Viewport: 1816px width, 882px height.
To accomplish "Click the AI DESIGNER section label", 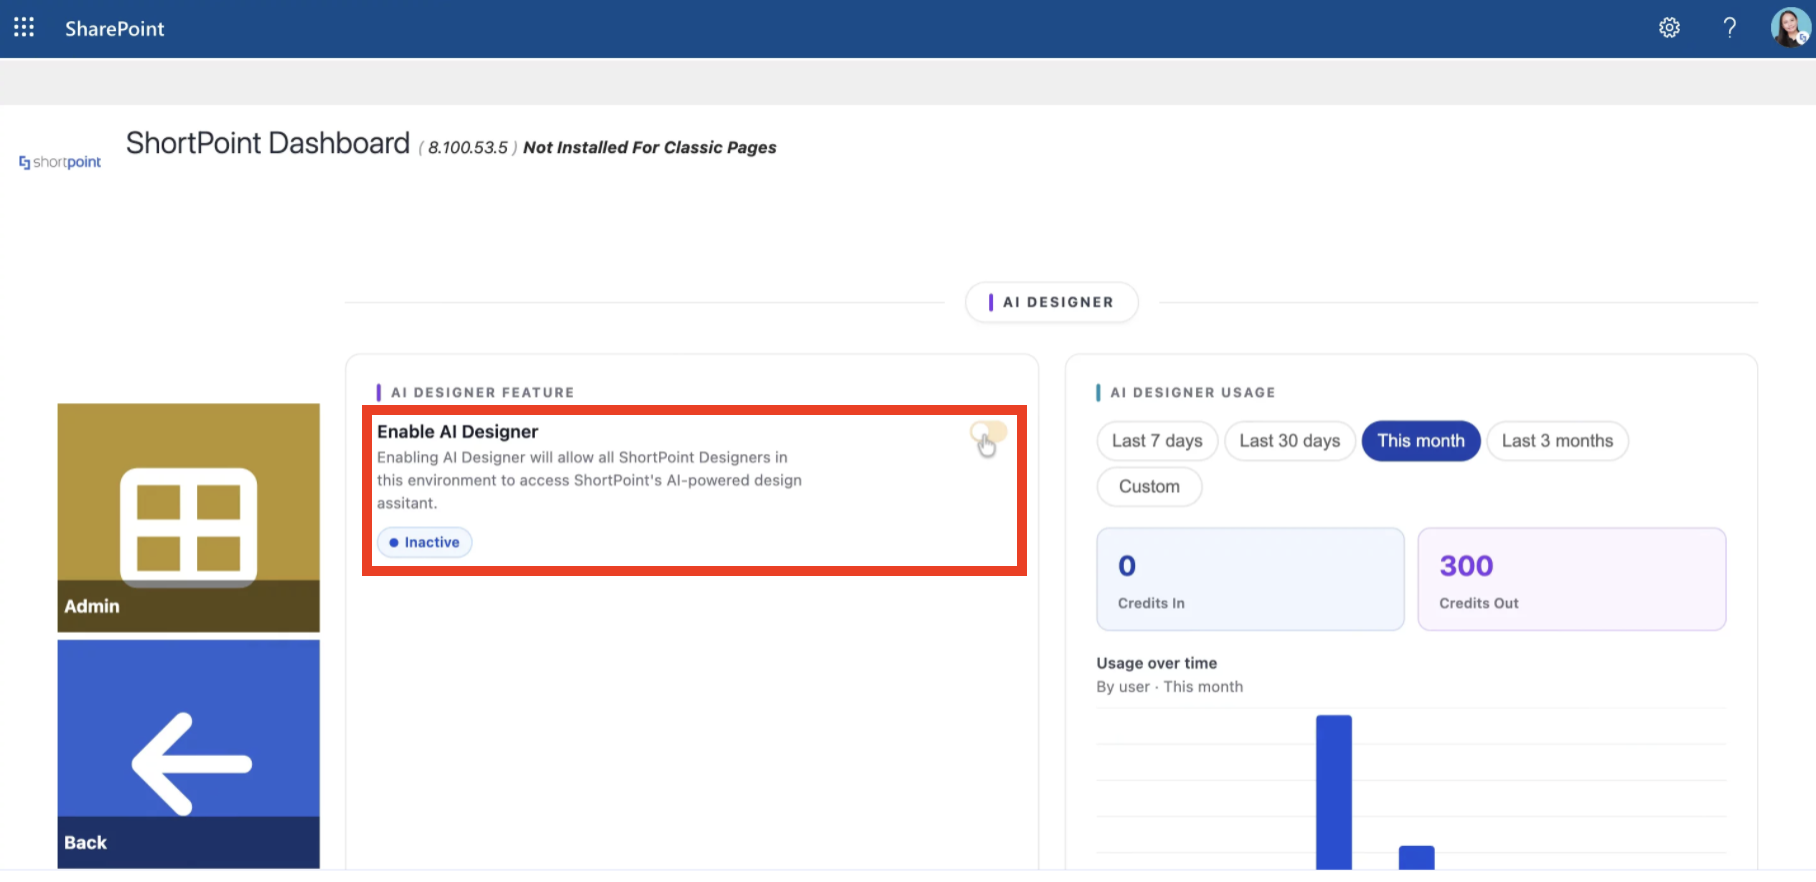I will tap(1052, 302).
